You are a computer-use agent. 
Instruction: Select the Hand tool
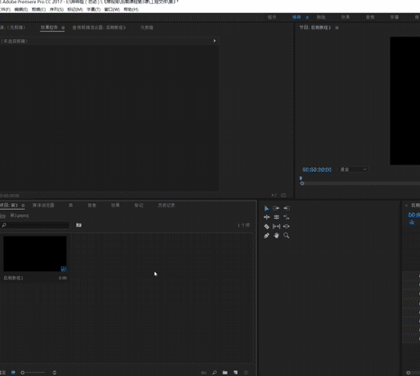pyautogui.click(x=276, y=236)
